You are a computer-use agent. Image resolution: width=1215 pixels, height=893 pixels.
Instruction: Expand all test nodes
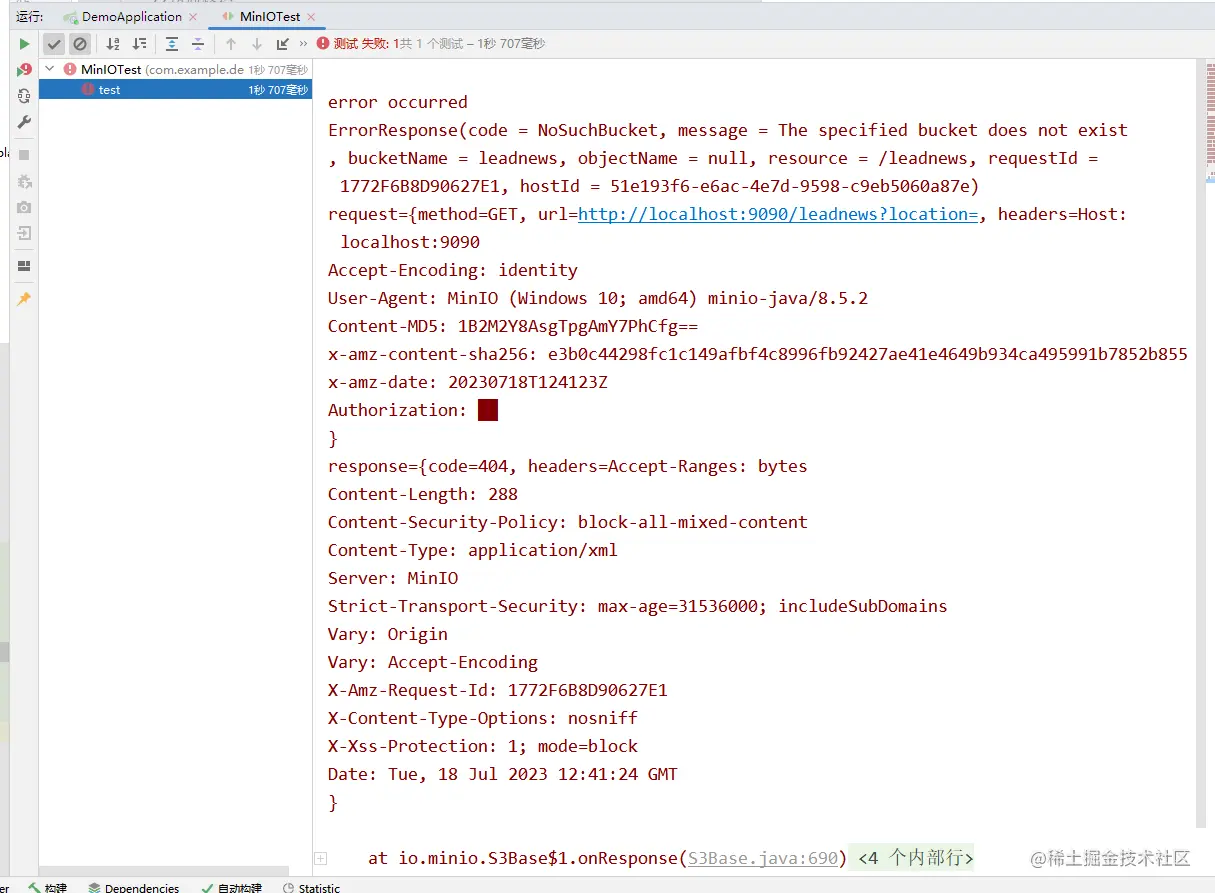tap(172, 44)
